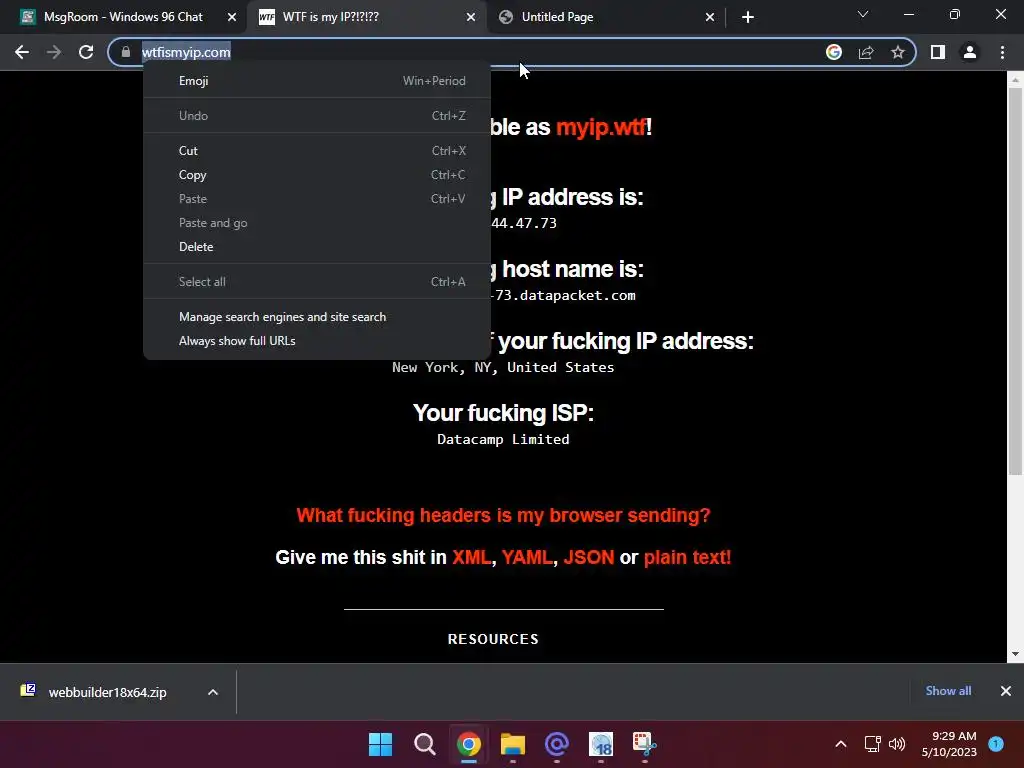Click the address bar URL text

click(x=186, y=52)
